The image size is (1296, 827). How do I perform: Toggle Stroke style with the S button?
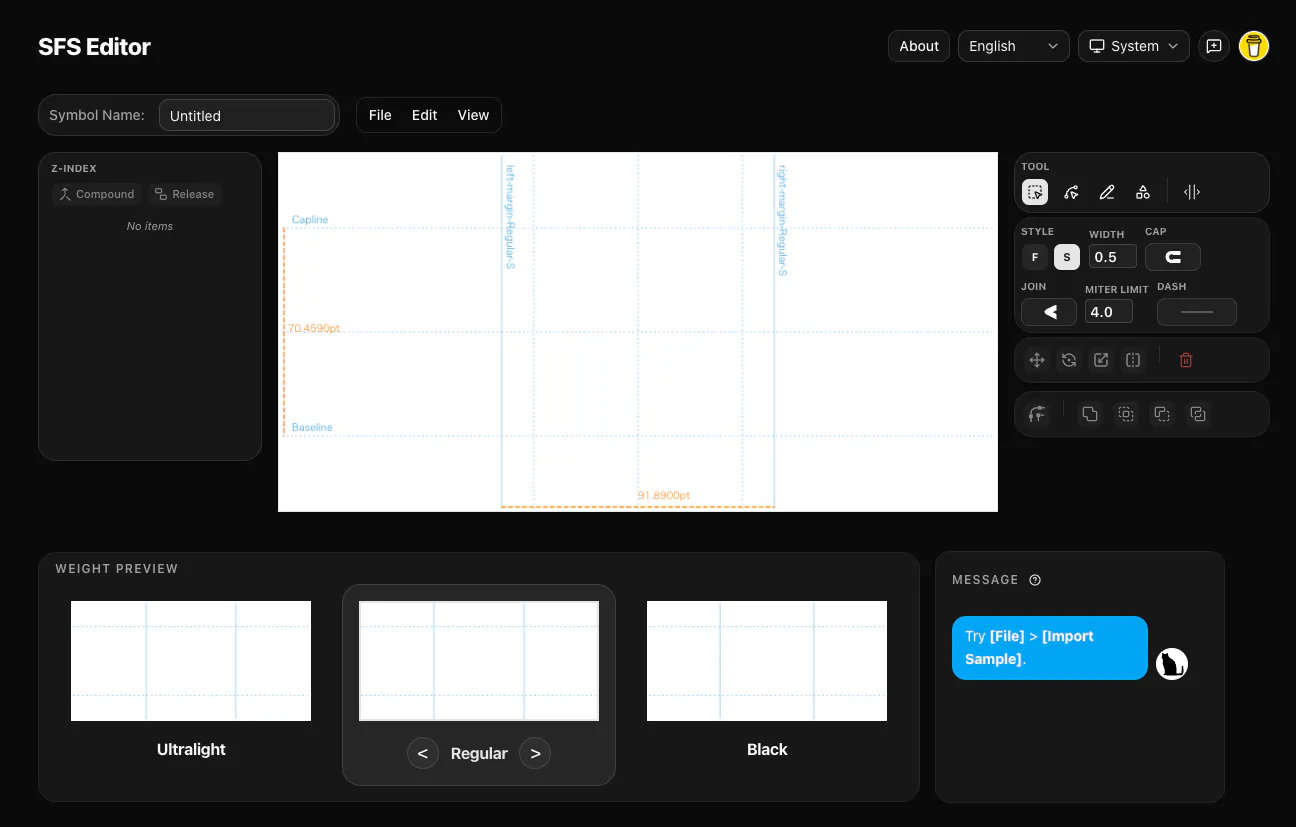point(1067,257)
